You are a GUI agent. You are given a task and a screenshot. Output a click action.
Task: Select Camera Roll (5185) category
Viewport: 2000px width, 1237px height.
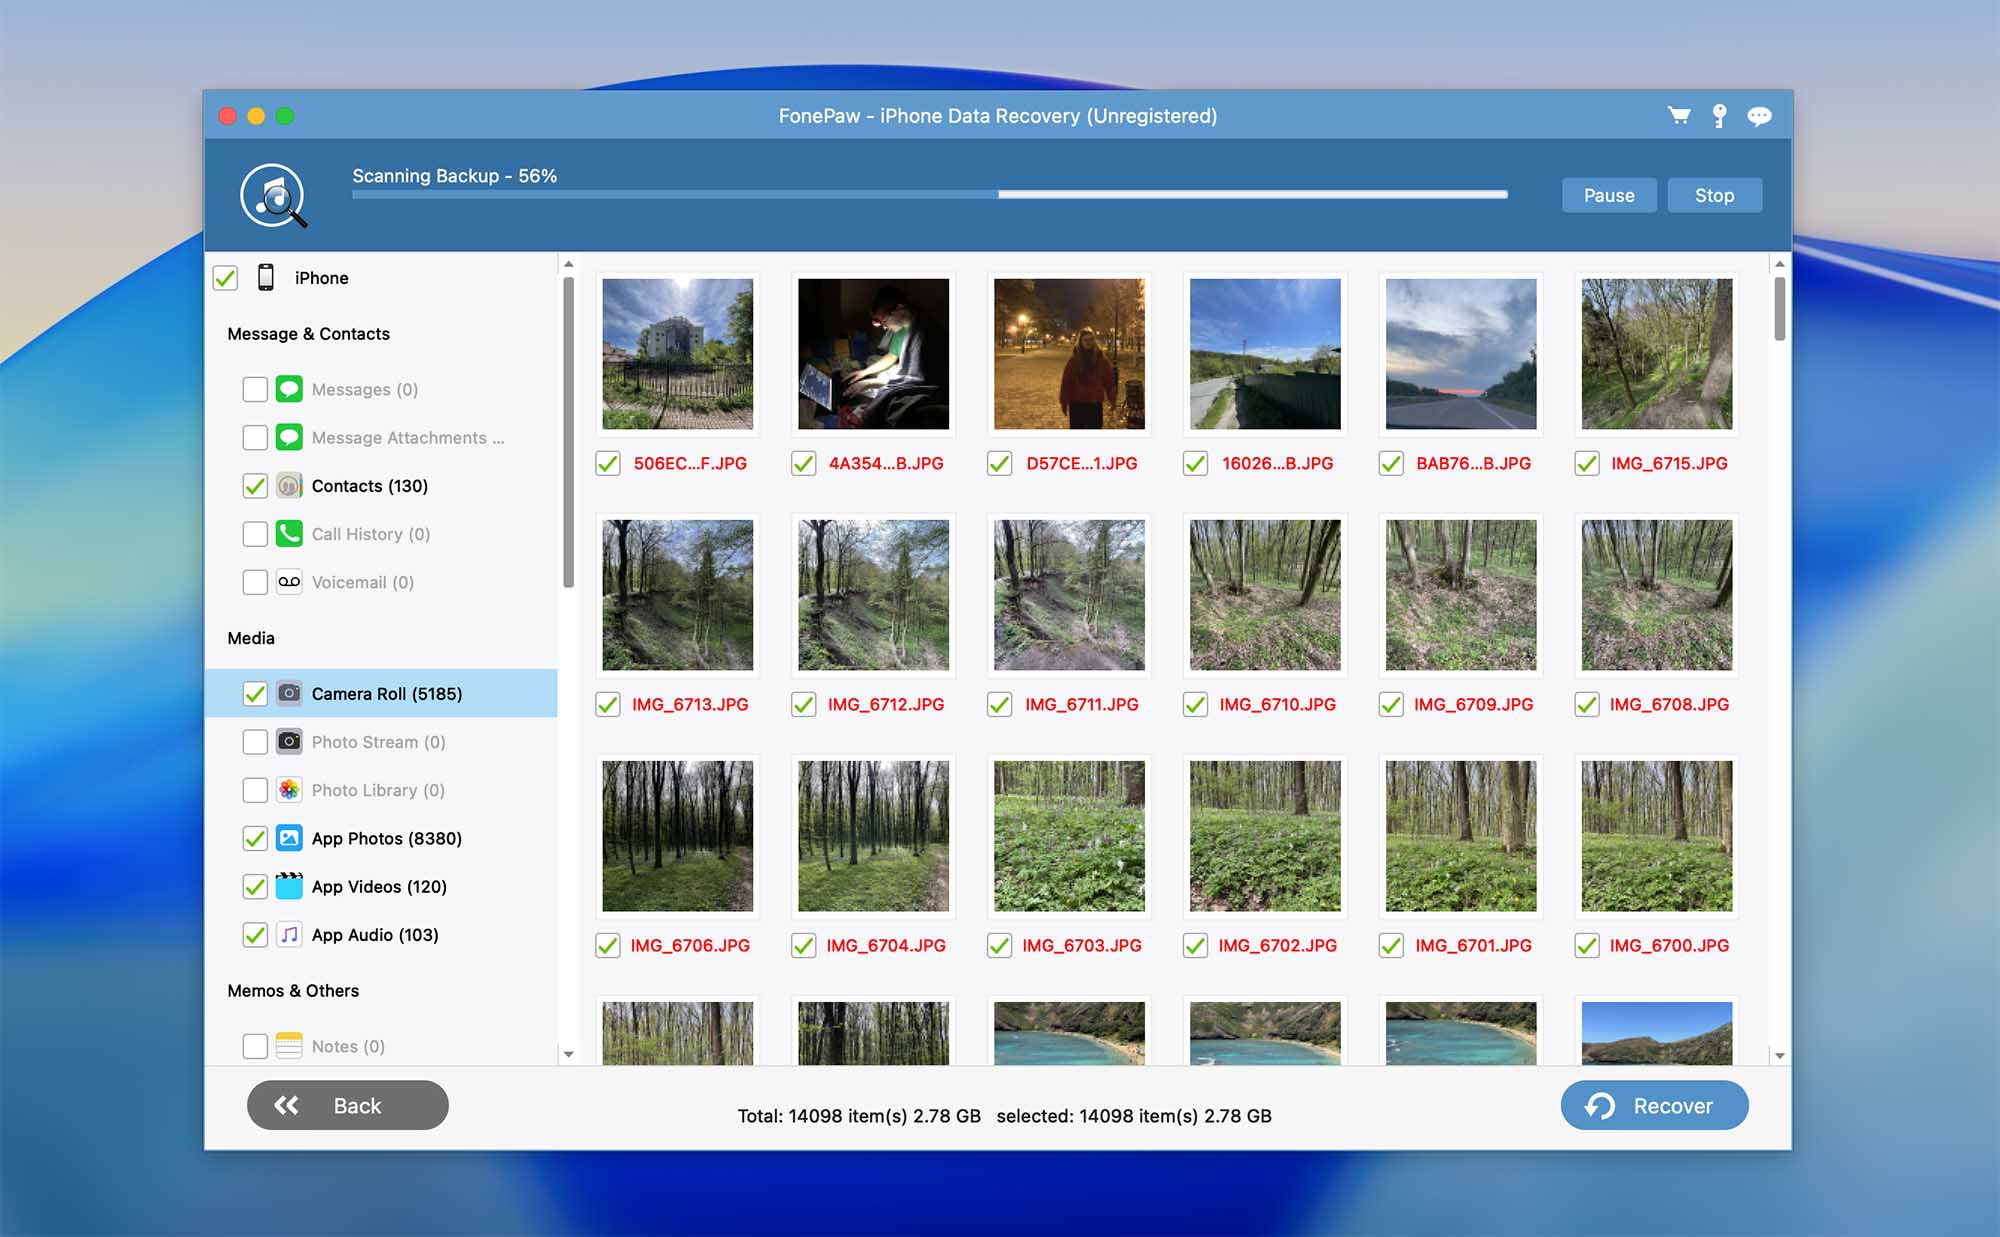point(386,694)
